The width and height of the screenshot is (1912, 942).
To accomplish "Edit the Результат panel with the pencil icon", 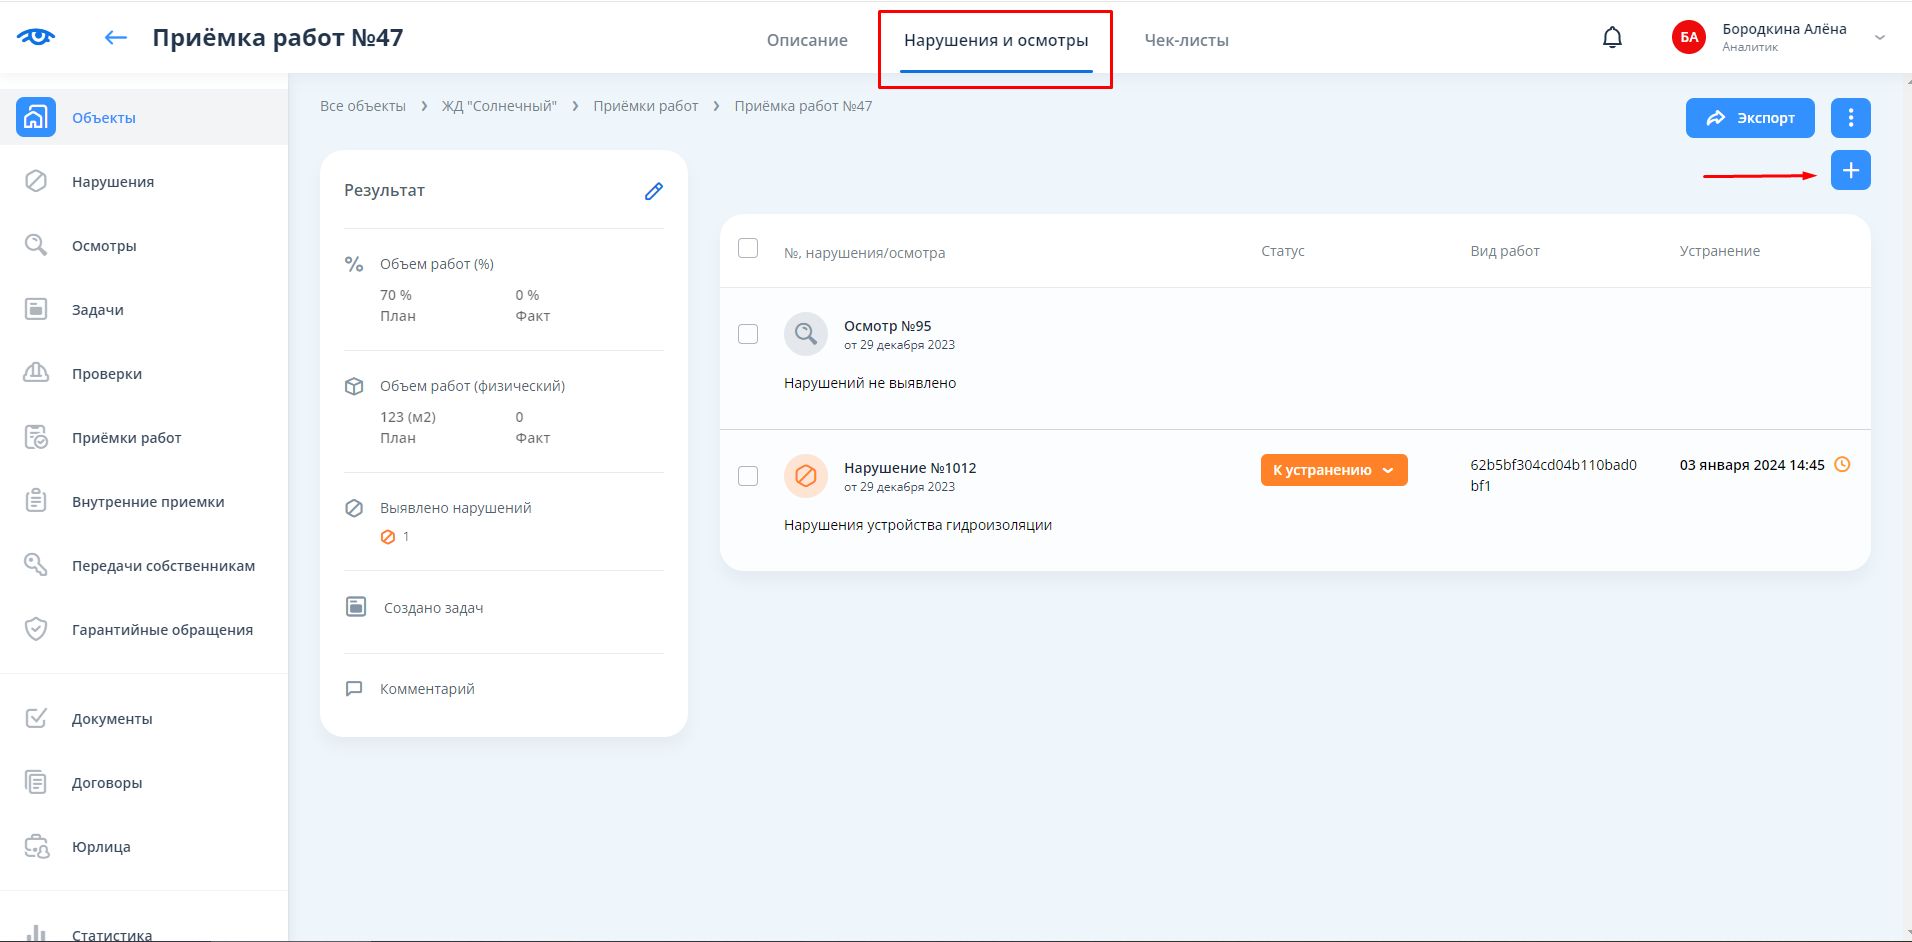I will [x=654, y=191].
